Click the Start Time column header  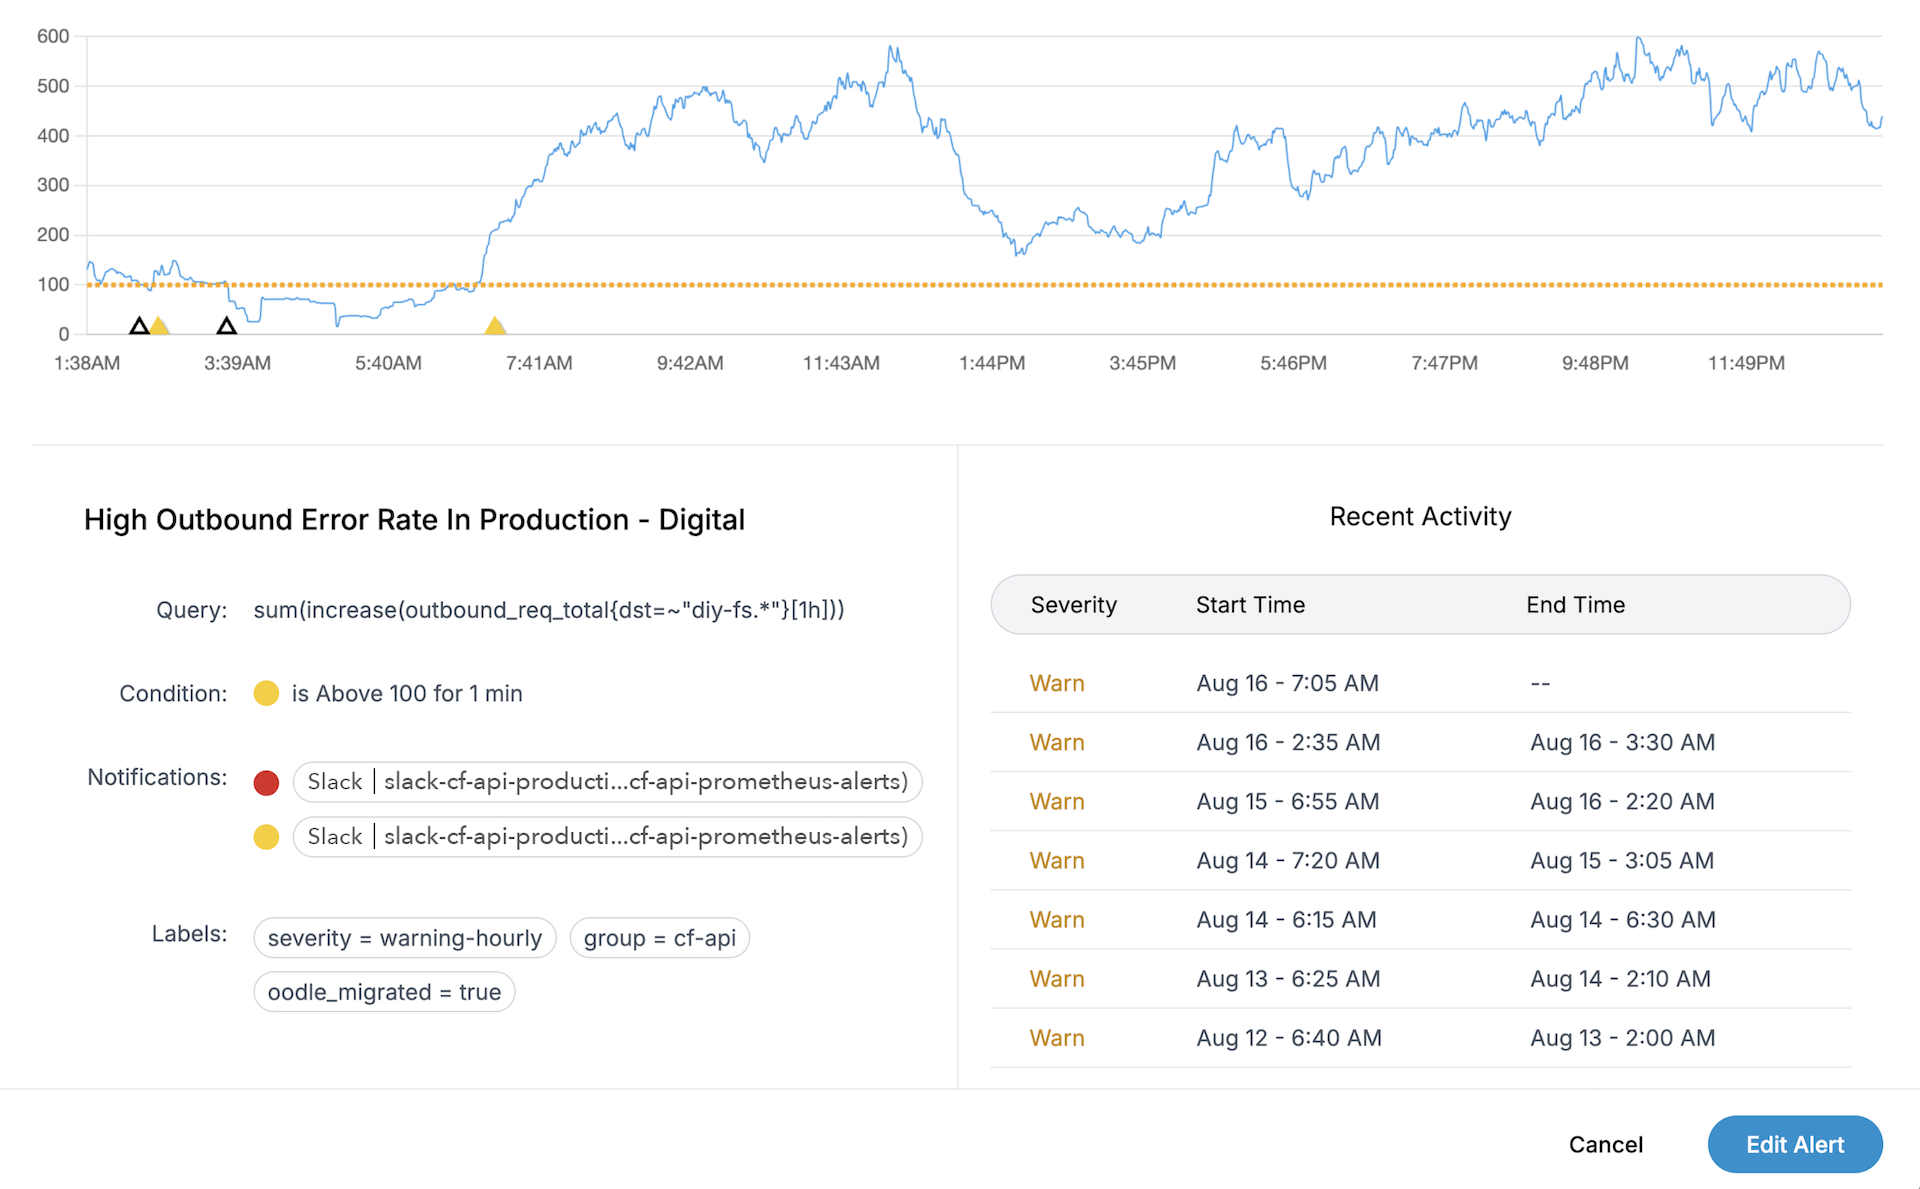[x=1250, y=605]
